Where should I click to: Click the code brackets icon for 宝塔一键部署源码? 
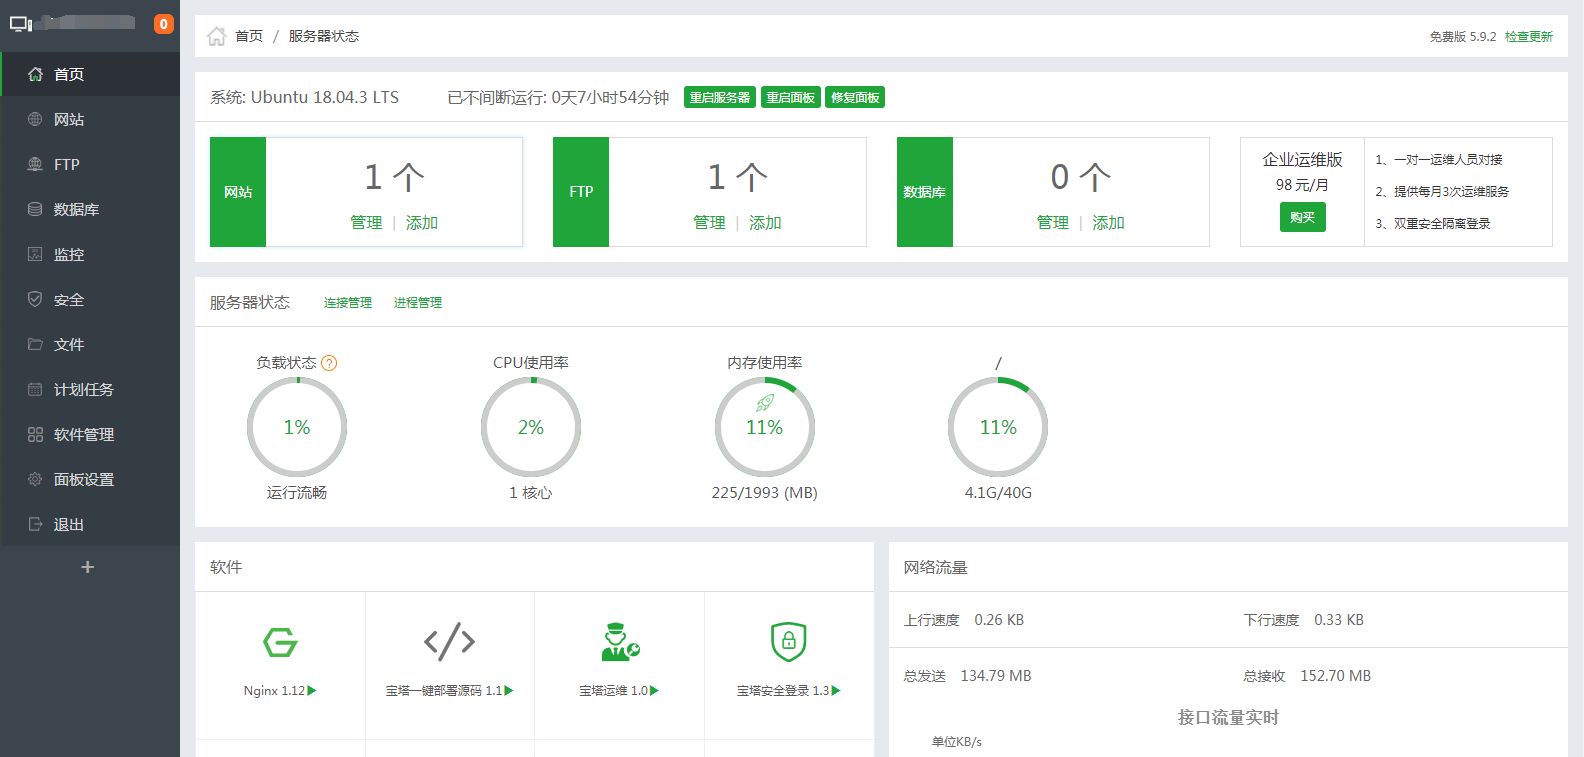point(449,642)
